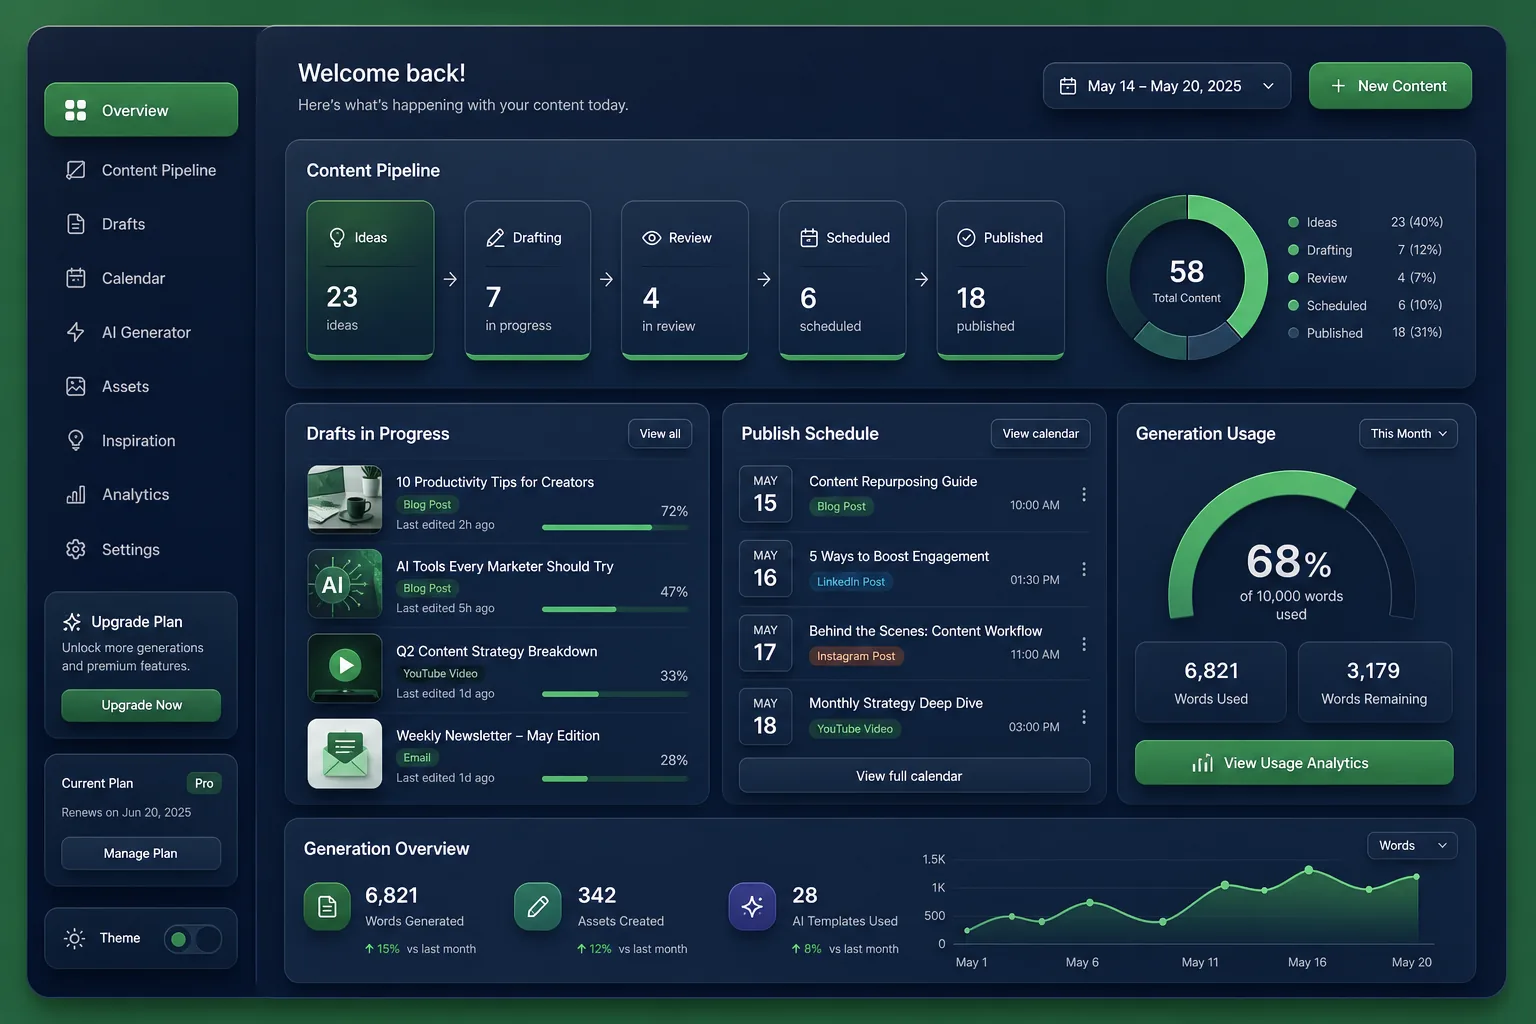This screenshot has height=1024, width=1536.
Task: Click View all in Drafts in Progress
Action: point(660,433)
